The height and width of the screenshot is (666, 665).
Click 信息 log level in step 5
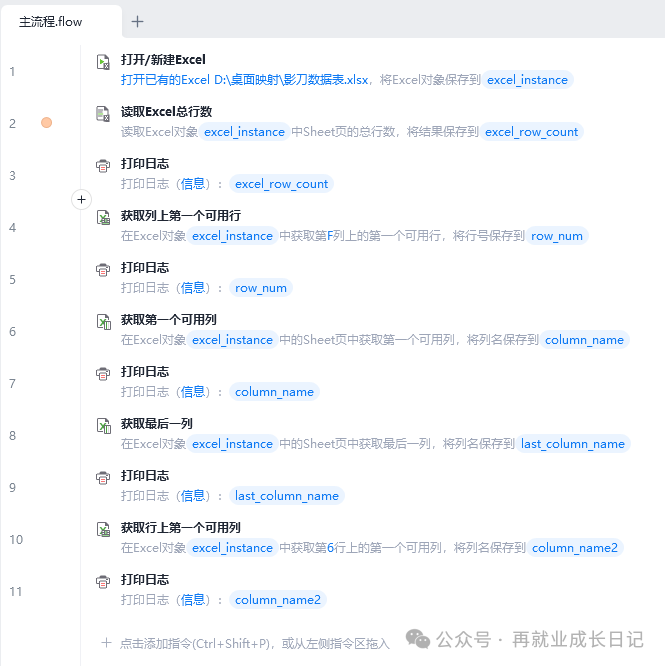tap(193, 288)
